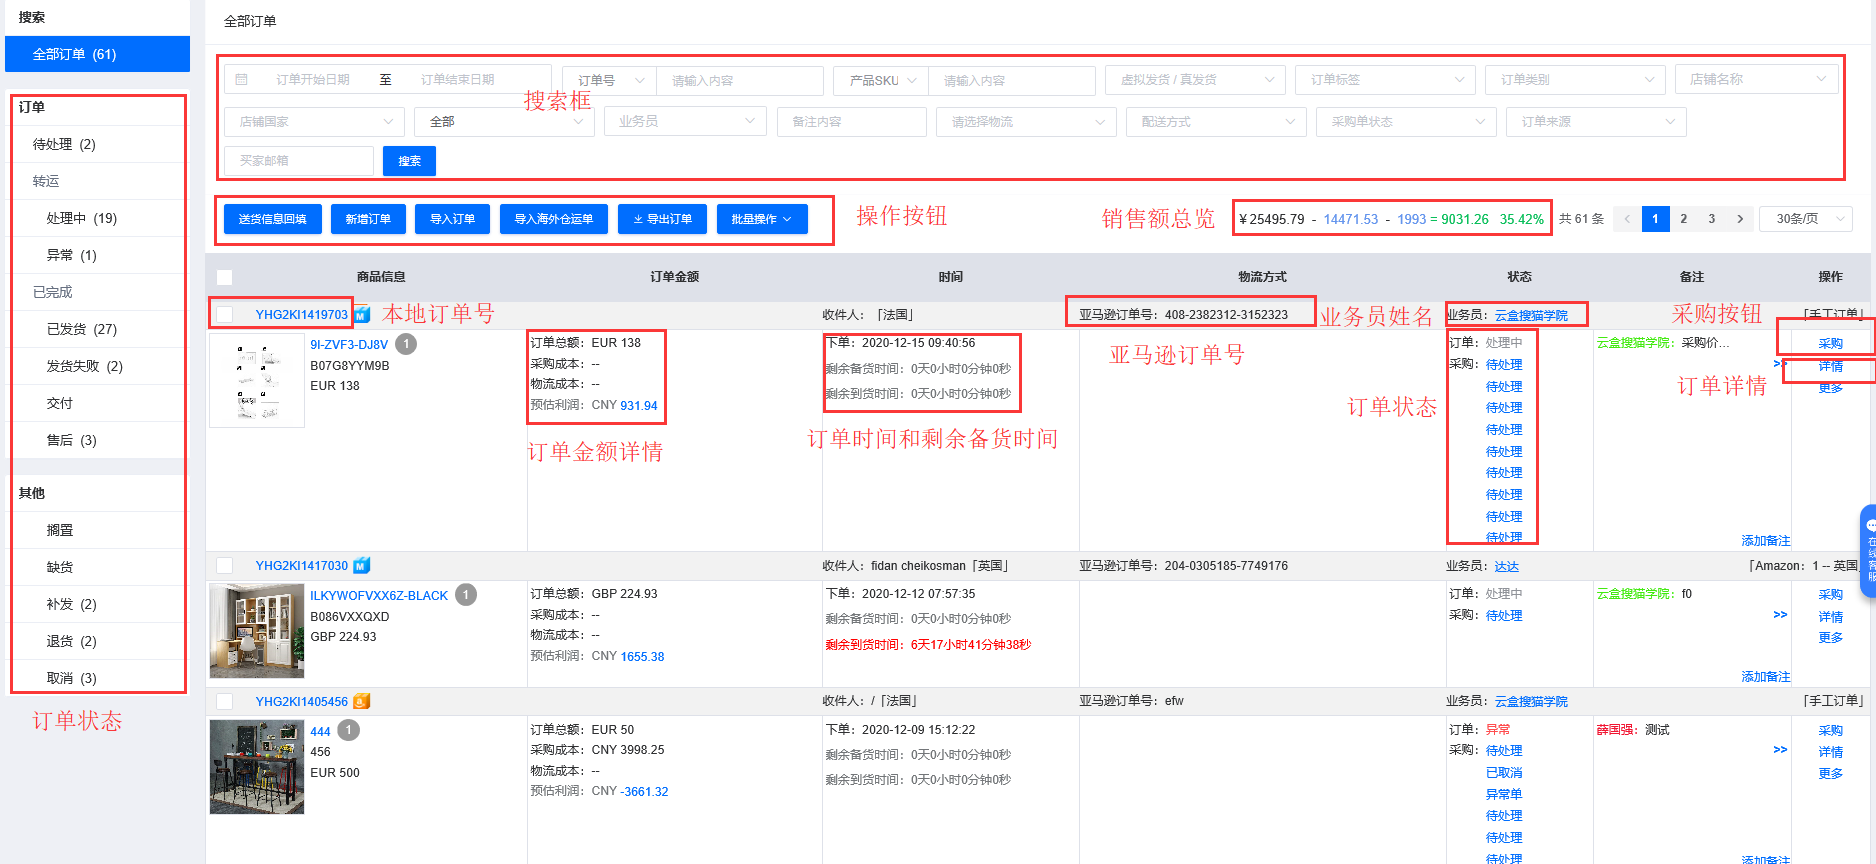Click quantity badge next to ILKYWOFVXX6Z-BLACK
The width and height of the screenshot is (1876, 864).
466,595
